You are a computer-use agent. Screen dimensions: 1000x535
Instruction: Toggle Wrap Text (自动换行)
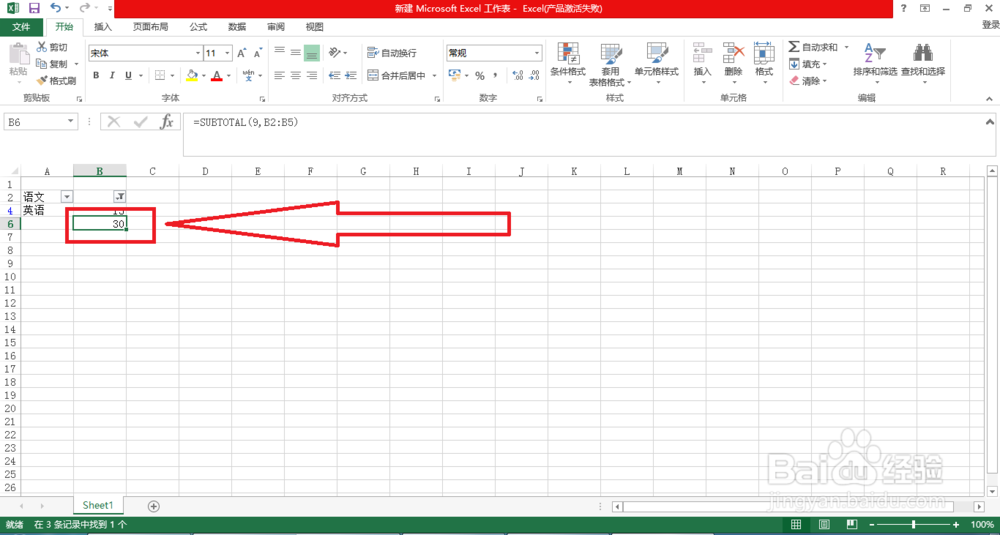[x=392, y=53]
